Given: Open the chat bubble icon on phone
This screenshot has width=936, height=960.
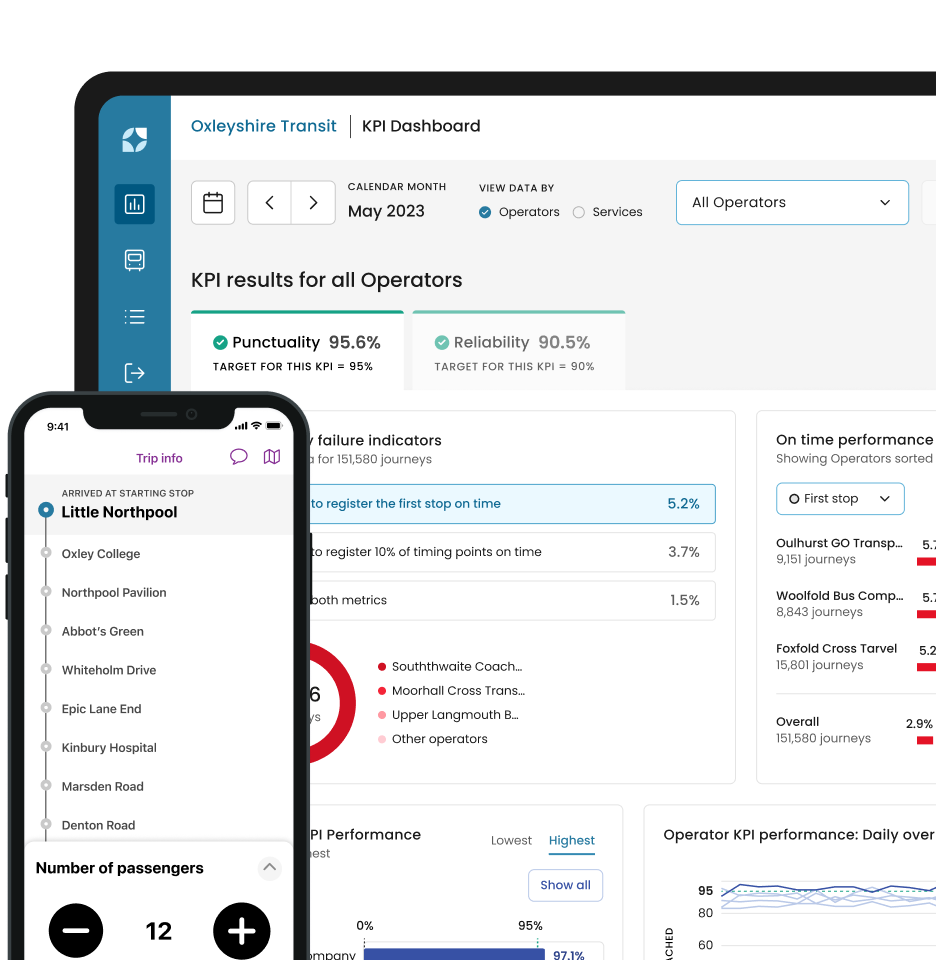Looking at the screenshot, I should [x=238, y=457].
